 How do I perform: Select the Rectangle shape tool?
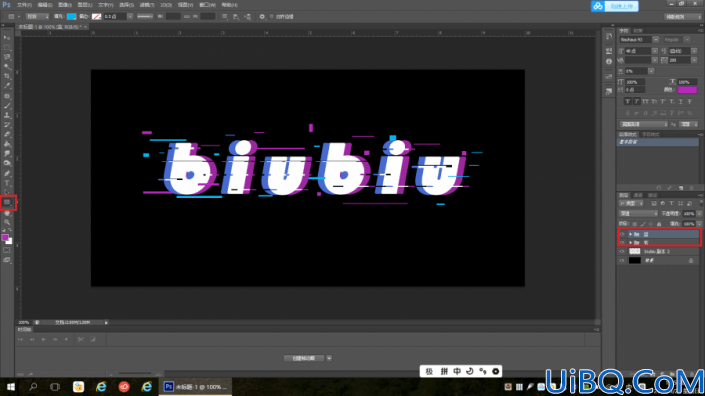[x=7, y=203]
